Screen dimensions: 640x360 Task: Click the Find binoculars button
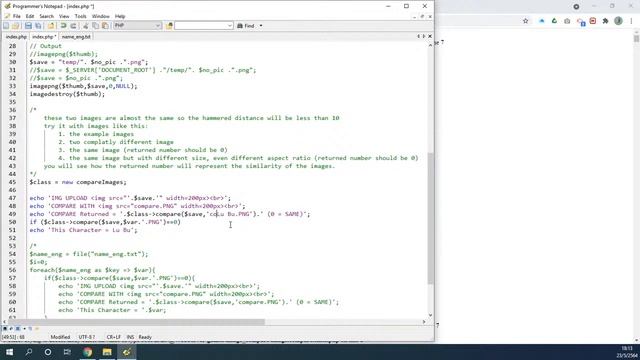click(246, 26)
